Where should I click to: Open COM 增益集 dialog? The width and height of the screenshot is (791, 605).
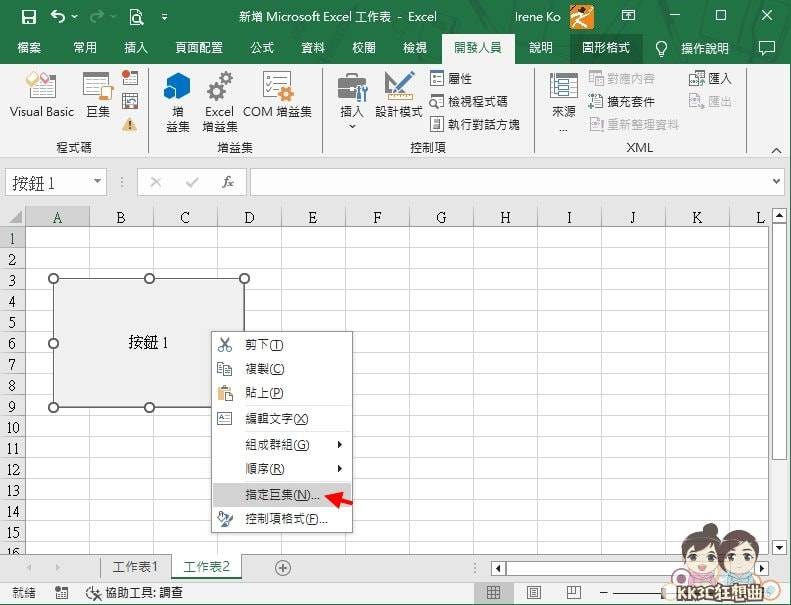(277, 97)
